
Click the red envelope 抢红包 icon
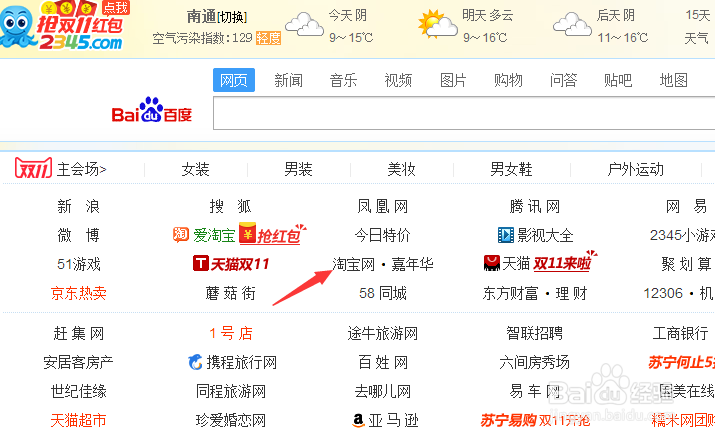(247, 233)
